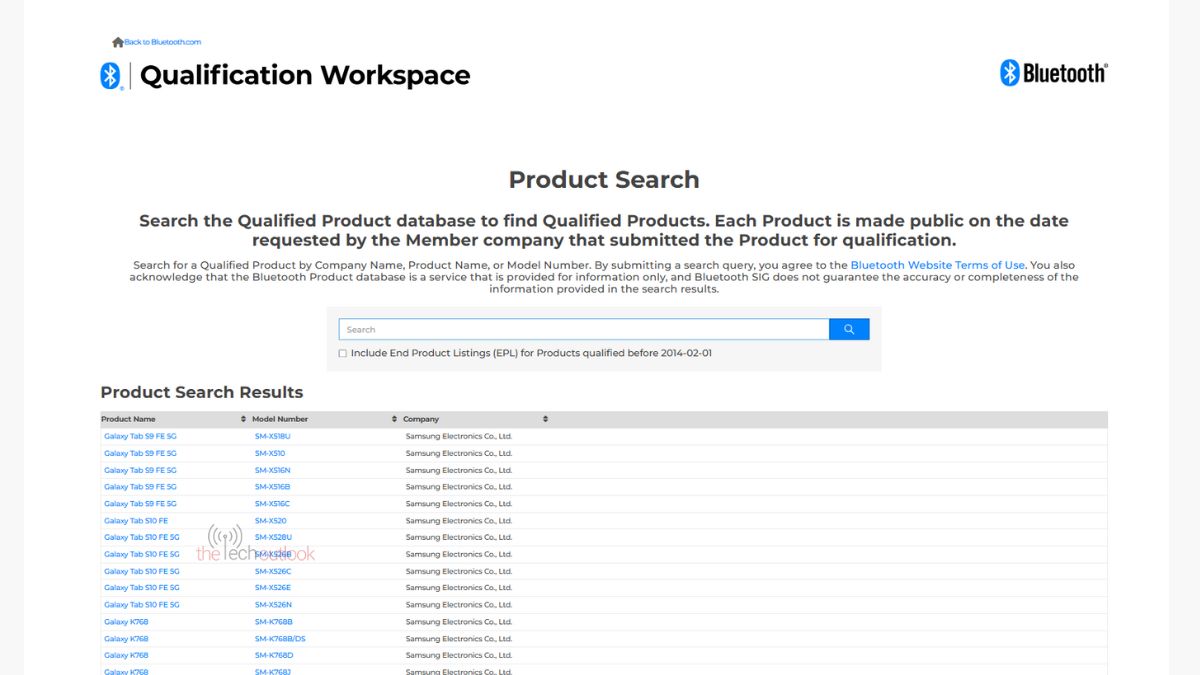This screenshot has width=1200, height=675.
Task: Open model number SM-K768B/DS
Action: 280,639
